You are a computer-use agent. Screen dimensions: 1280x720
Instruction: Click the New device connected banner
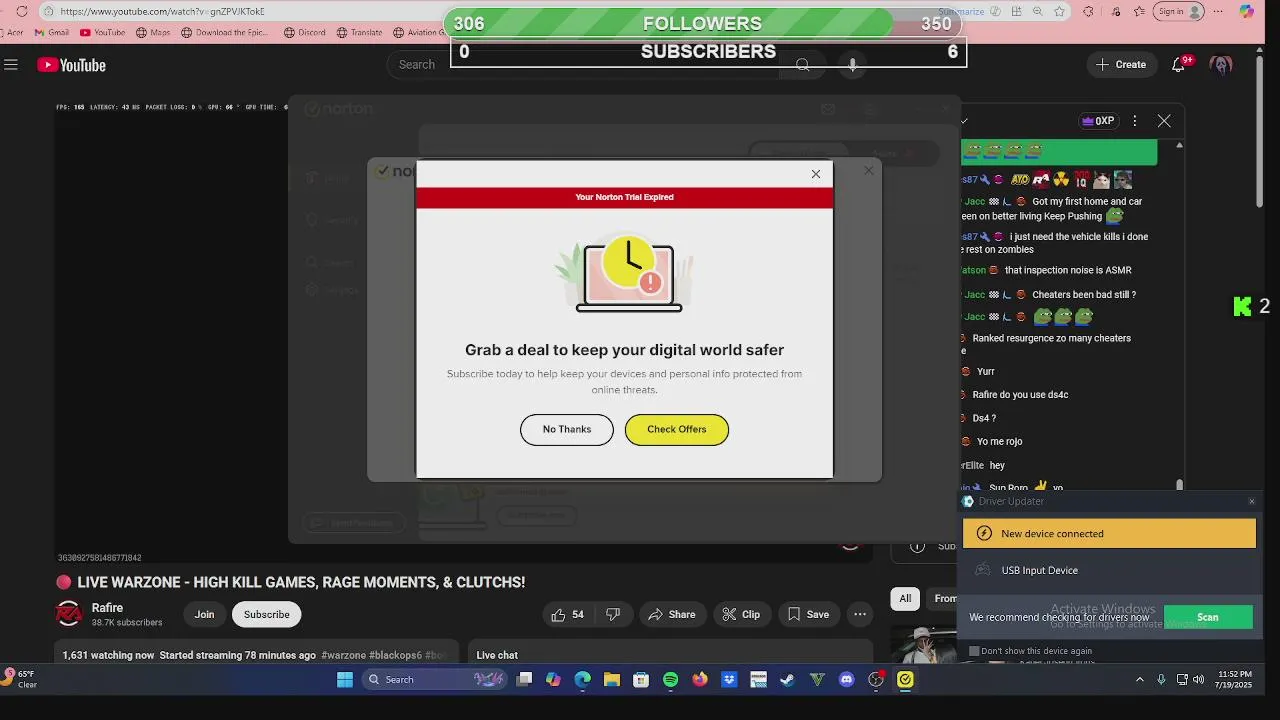point(1109,533)
